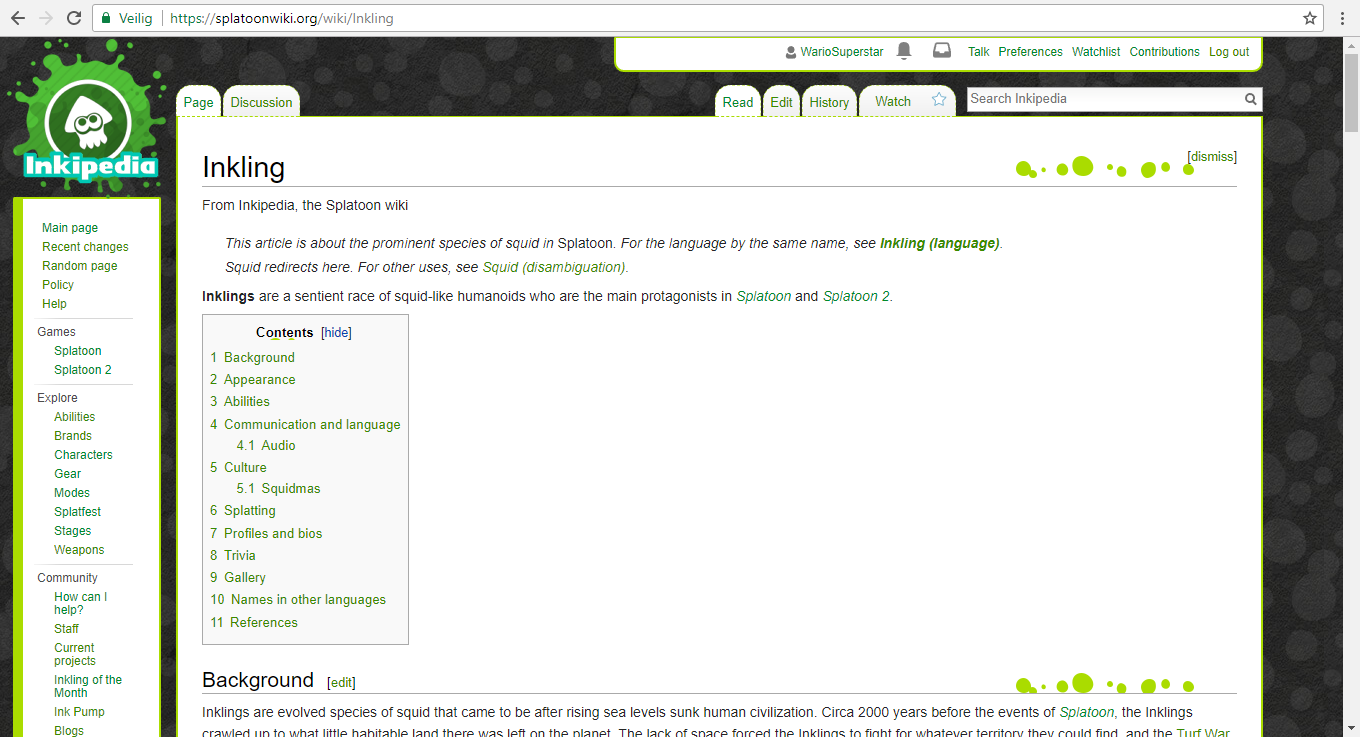
Task: Jump to Communication and language section
Action: [x=312, y=424]
